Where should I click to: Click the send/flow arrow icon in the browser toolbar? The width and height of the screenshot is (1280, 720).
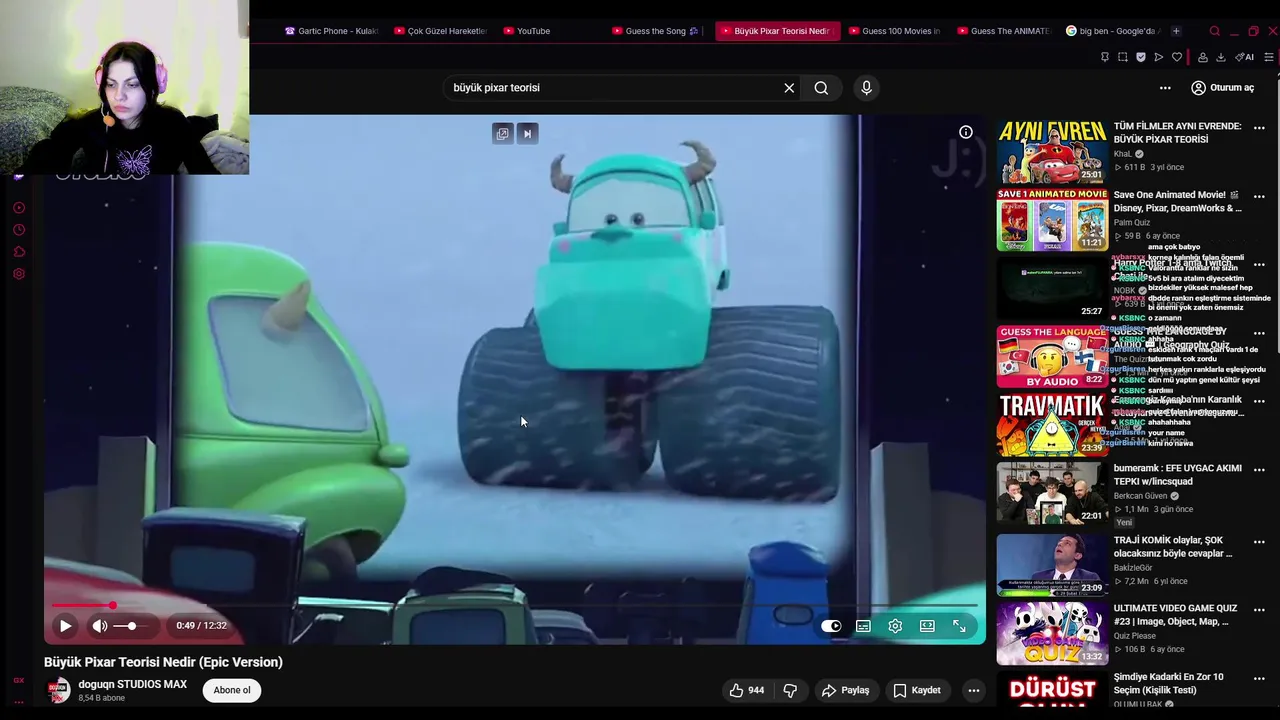pos(1158,57)
